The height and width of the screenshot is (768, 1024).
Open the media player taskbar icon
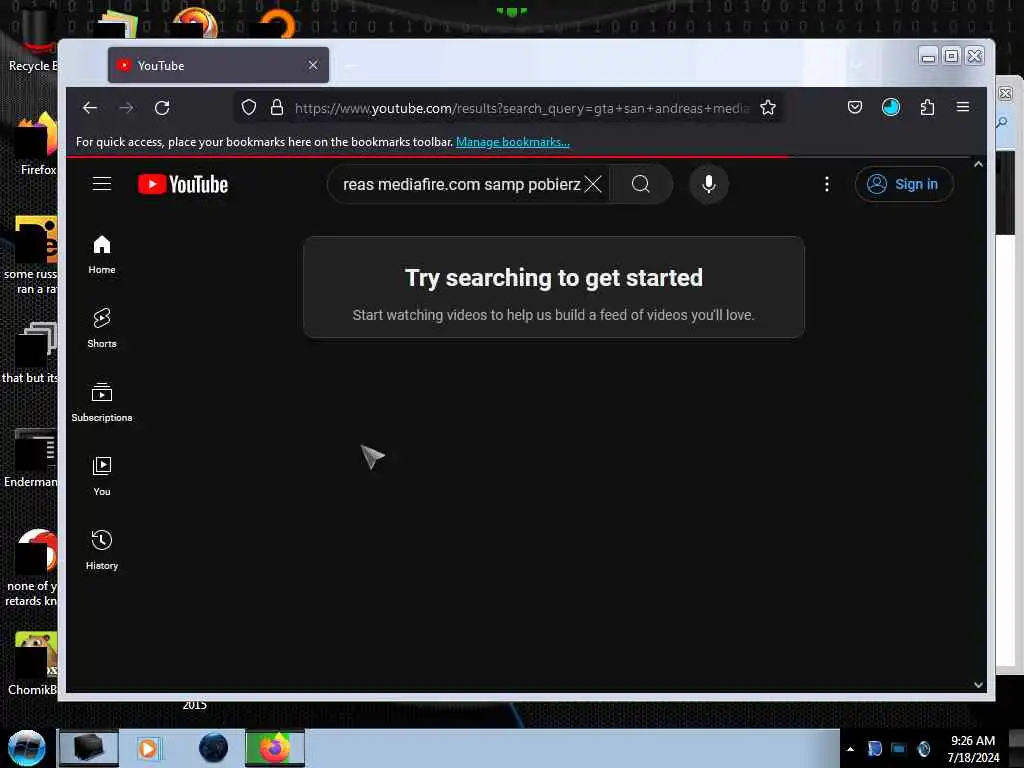[x=148, y=748]
